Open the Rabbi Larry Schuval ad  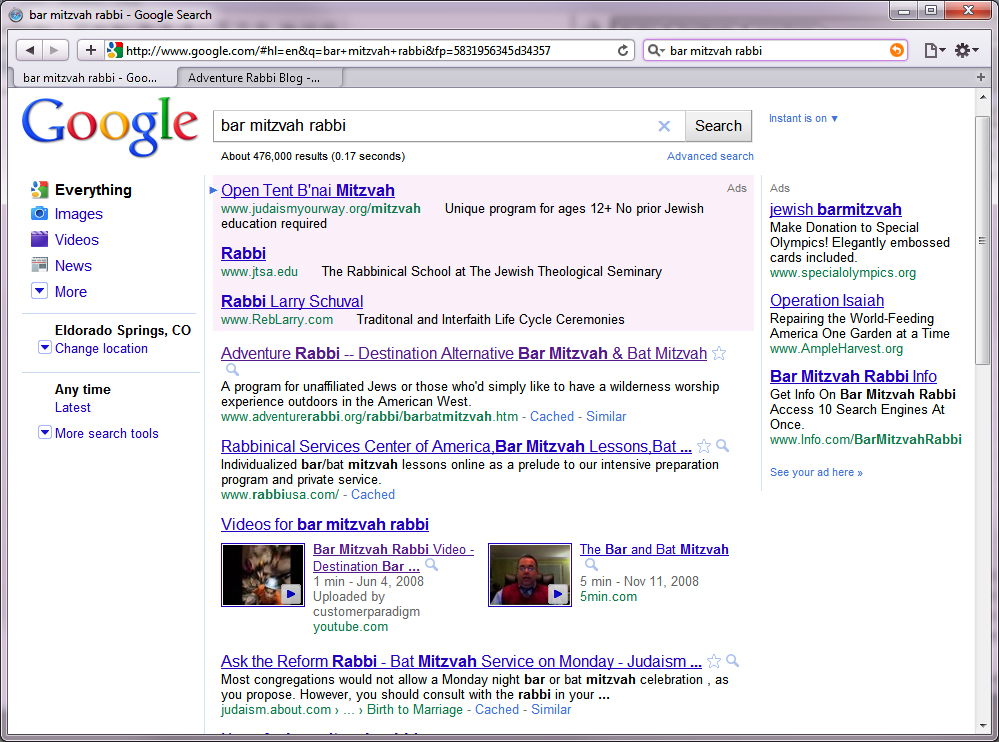292,301
